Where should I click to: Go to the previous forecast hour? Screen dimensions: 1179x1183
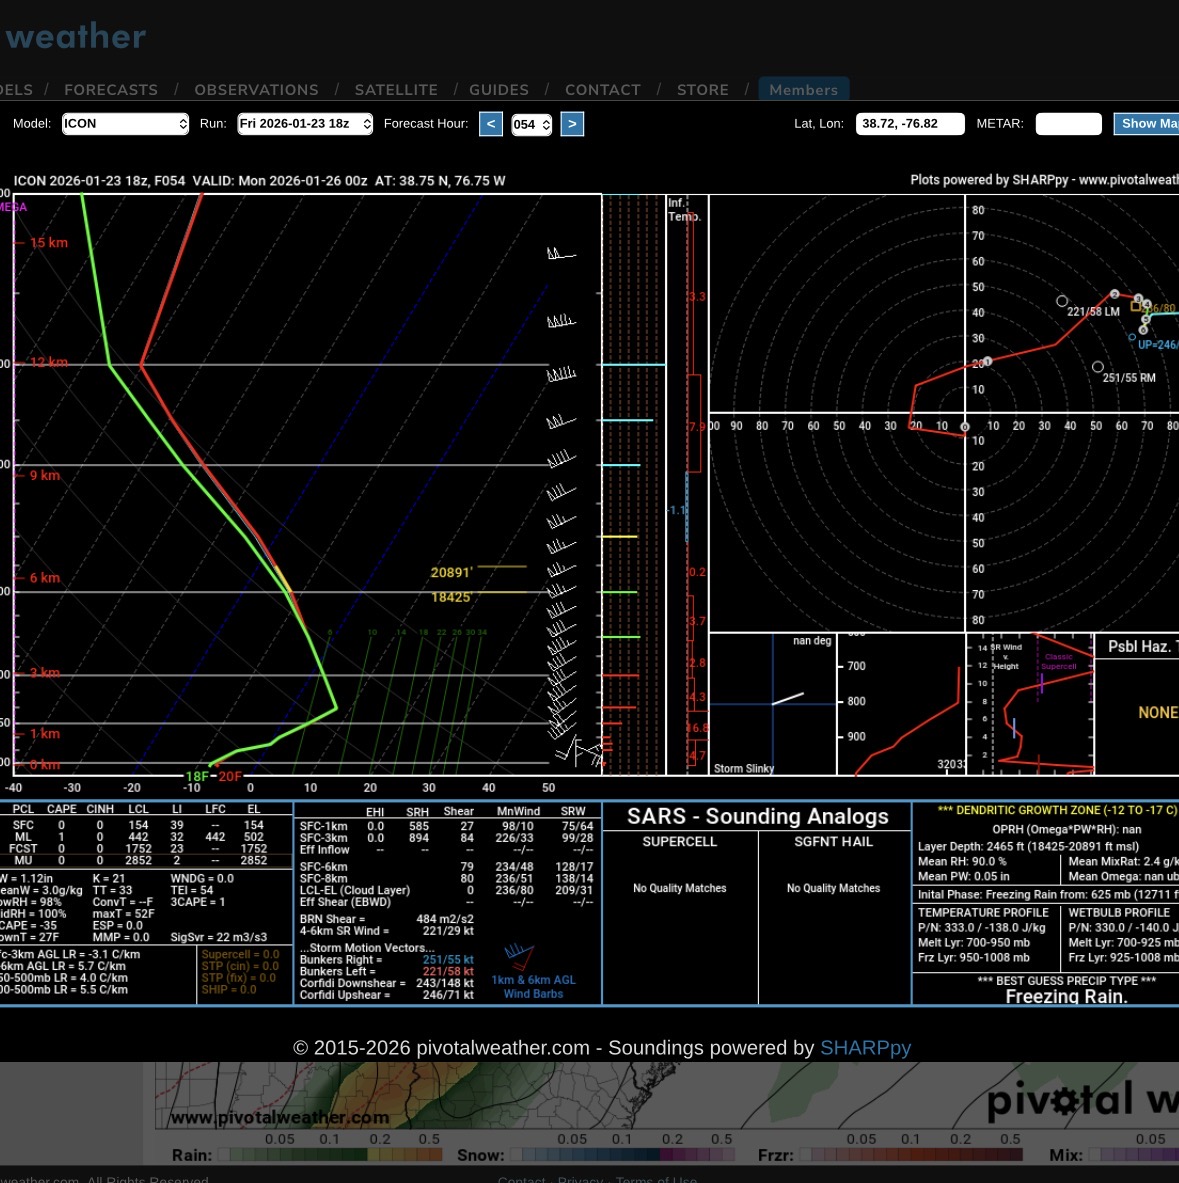[490, 124]
